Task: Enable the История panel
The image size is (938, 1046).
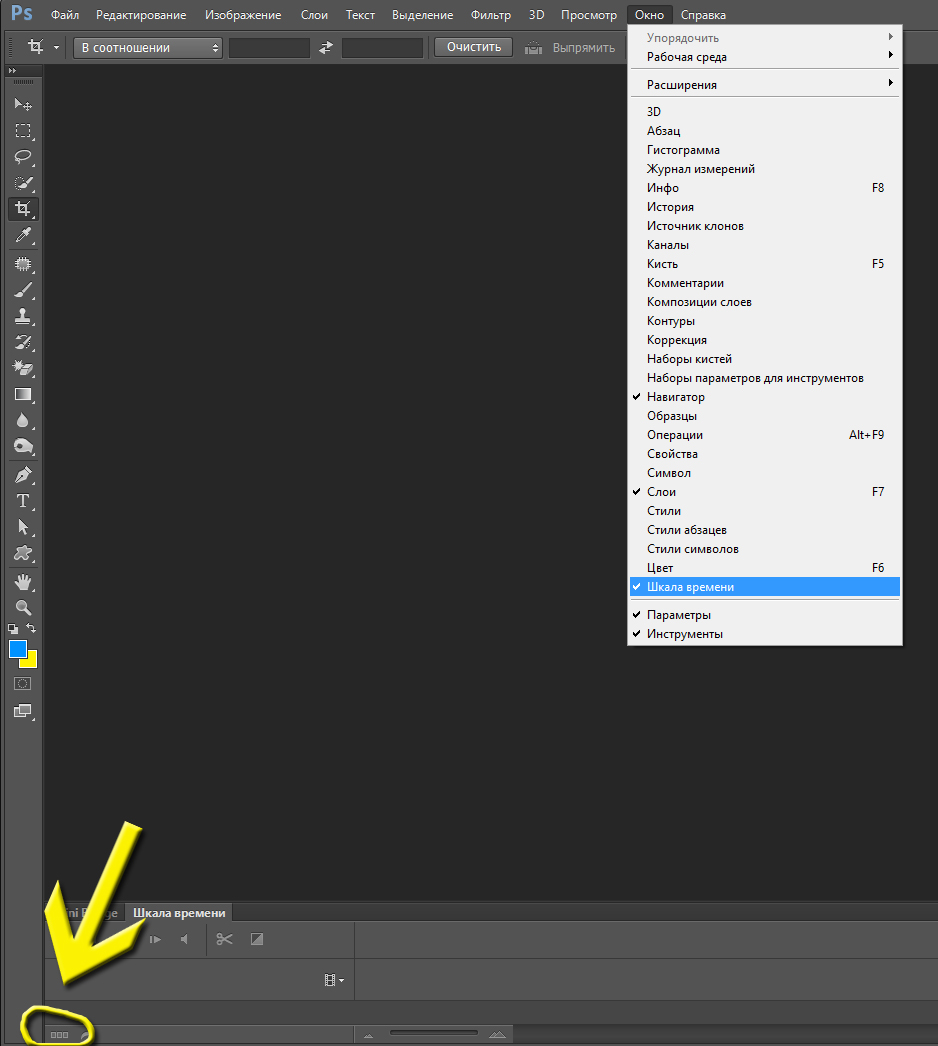Action: coord(765,207)
